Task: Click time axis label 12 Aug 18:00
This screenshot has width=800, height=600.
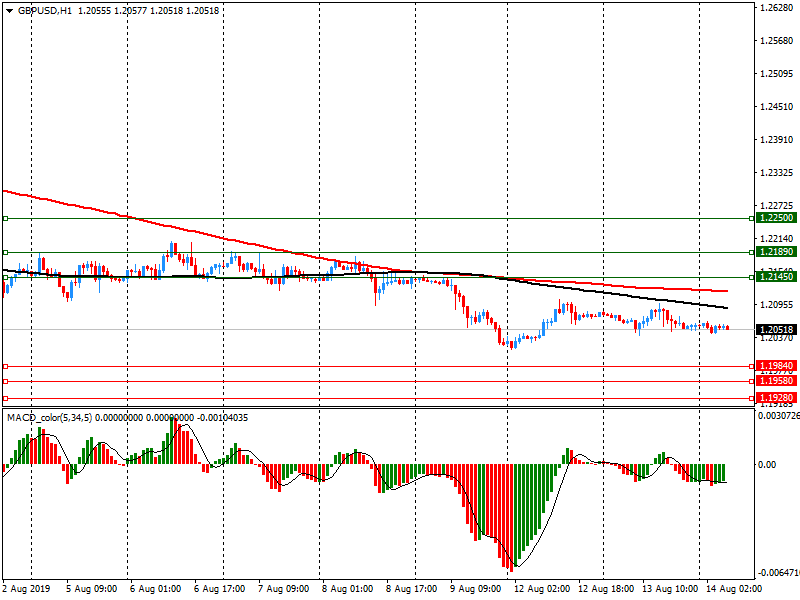Action: pyautogui.click(x=606, y=589)
